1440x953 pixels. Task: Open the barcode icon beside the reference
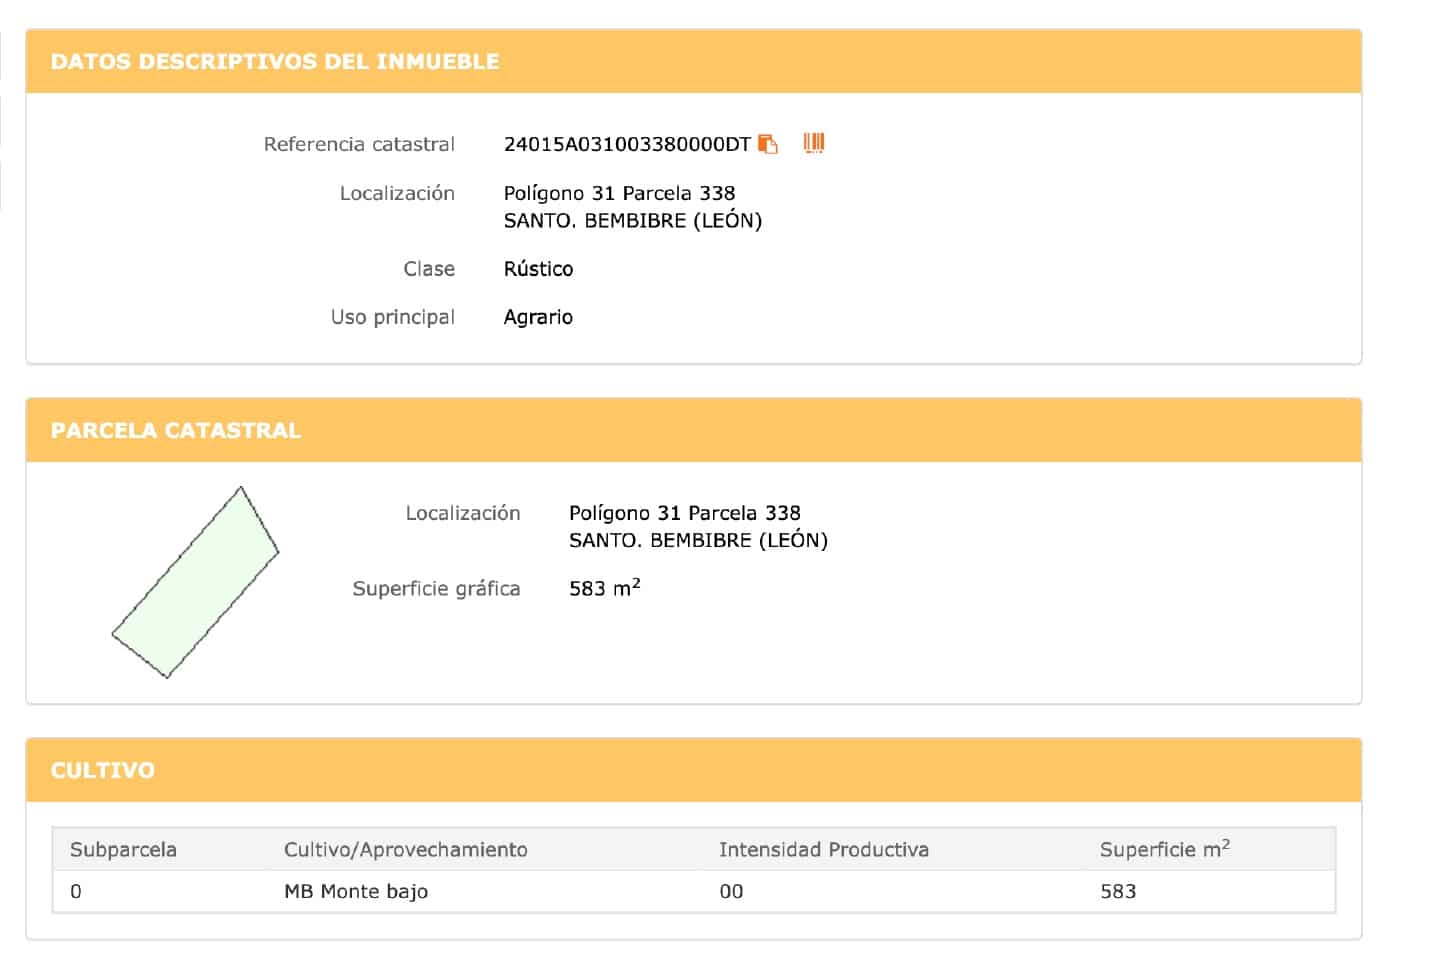click(814, 143)
